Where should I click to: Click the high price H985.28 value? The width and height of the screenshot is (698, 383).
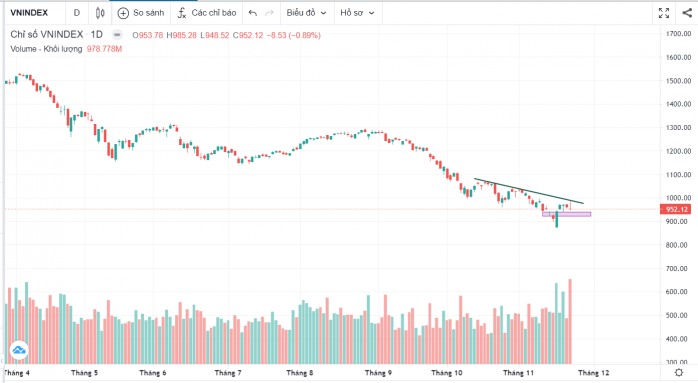(x=181, y=35)
